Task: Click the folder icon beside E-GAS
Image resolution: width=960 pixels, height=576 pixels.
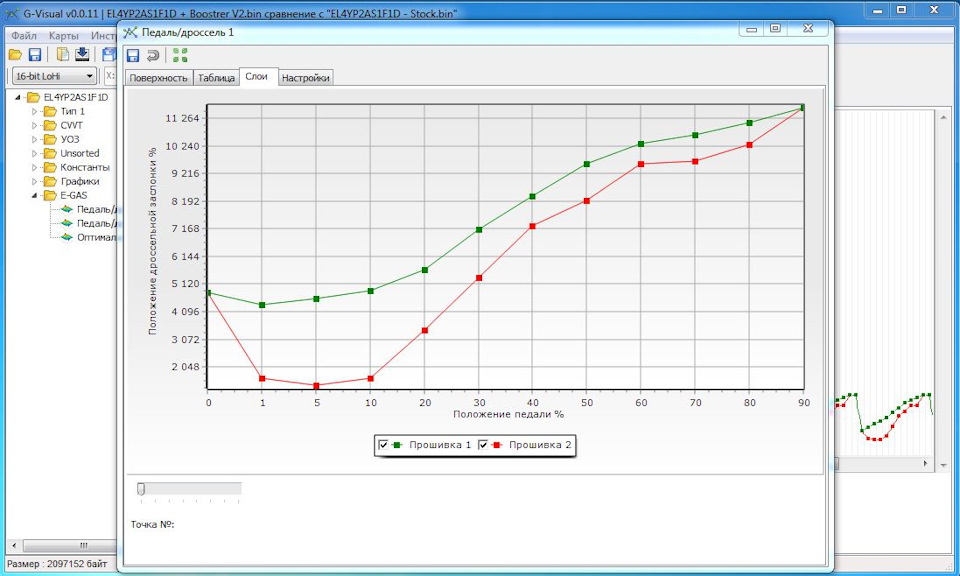Action: coord(50,196)
